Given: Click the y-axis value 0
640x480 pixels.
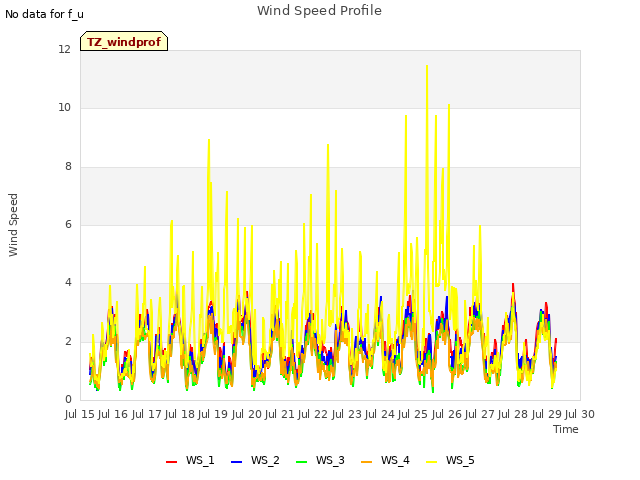Looking at the screenshot, I should click(x=68, y=399).
